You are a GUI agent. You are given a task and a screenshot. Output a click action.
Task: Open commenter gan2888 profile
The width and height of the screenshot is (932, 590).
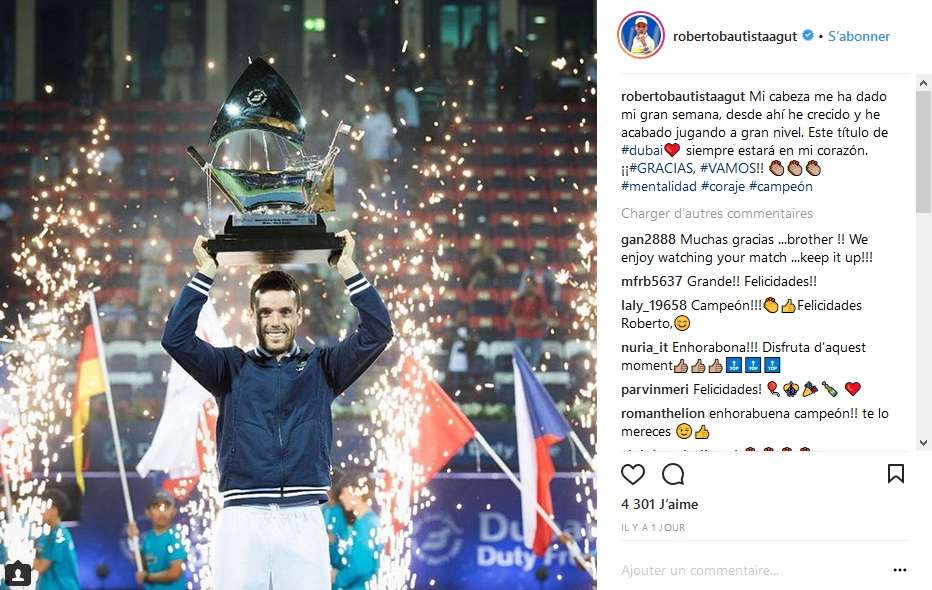648,239
